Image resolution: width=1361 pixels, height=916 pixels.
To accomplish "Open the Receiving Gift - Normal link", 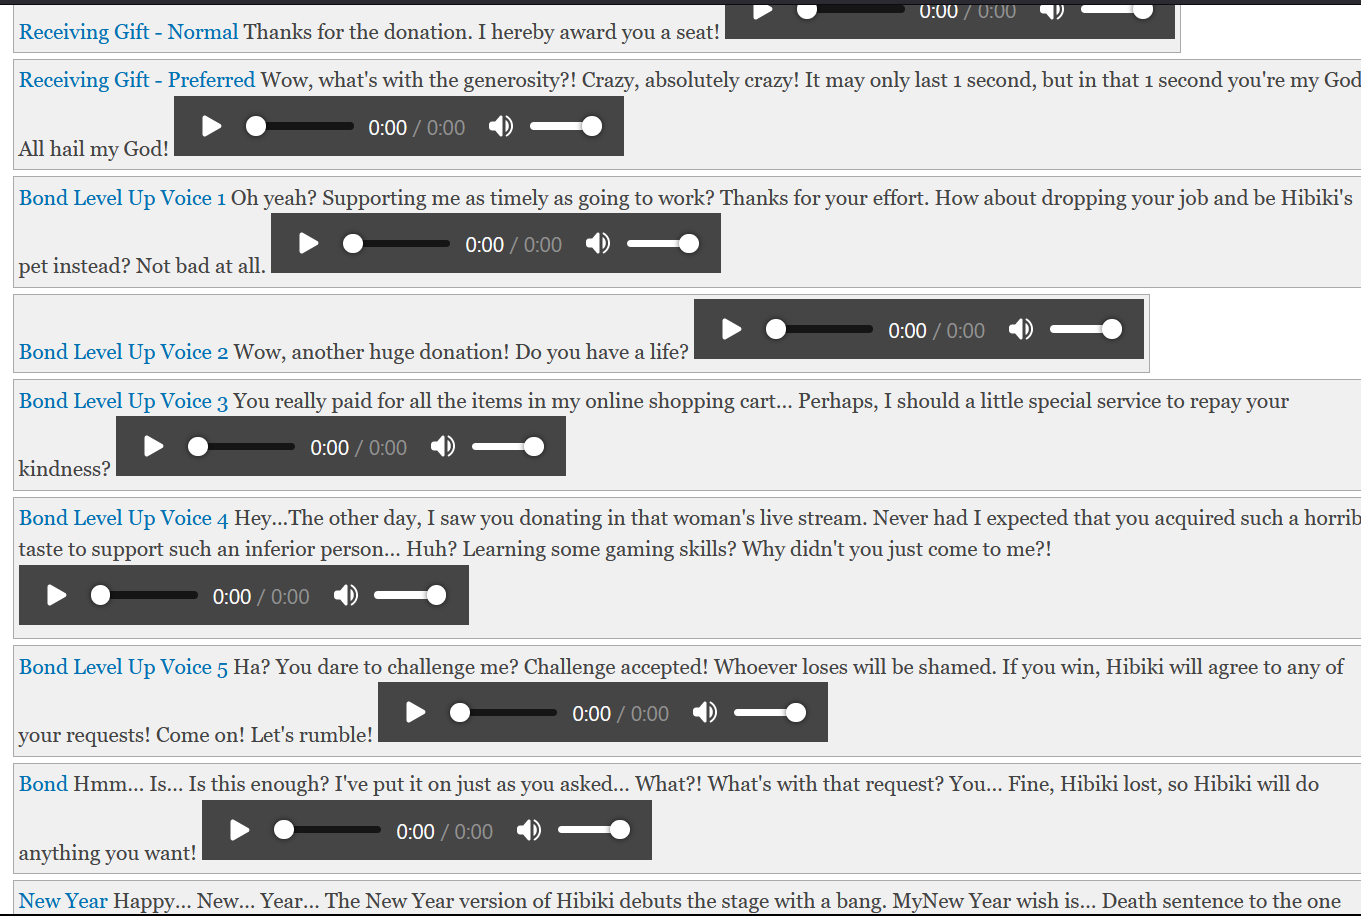I will [x=128, y=32].
